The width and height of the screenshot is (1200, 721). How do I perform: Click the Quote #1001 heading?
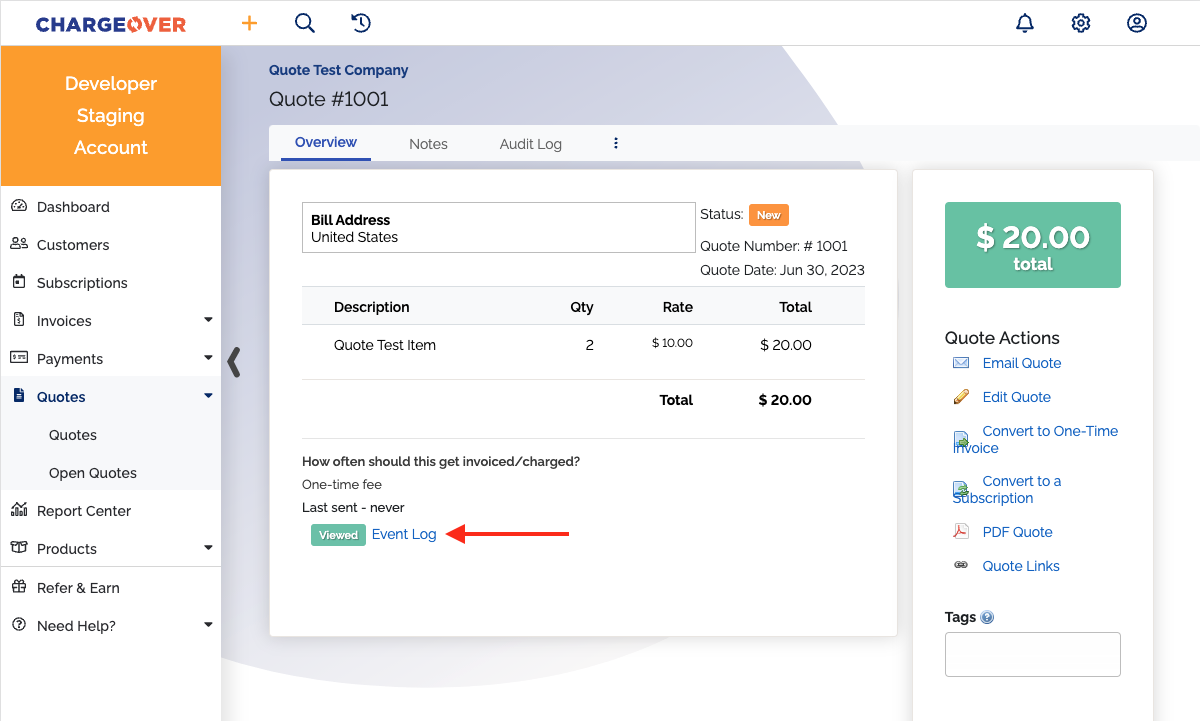pyautogui.click(x=329, y=99)
